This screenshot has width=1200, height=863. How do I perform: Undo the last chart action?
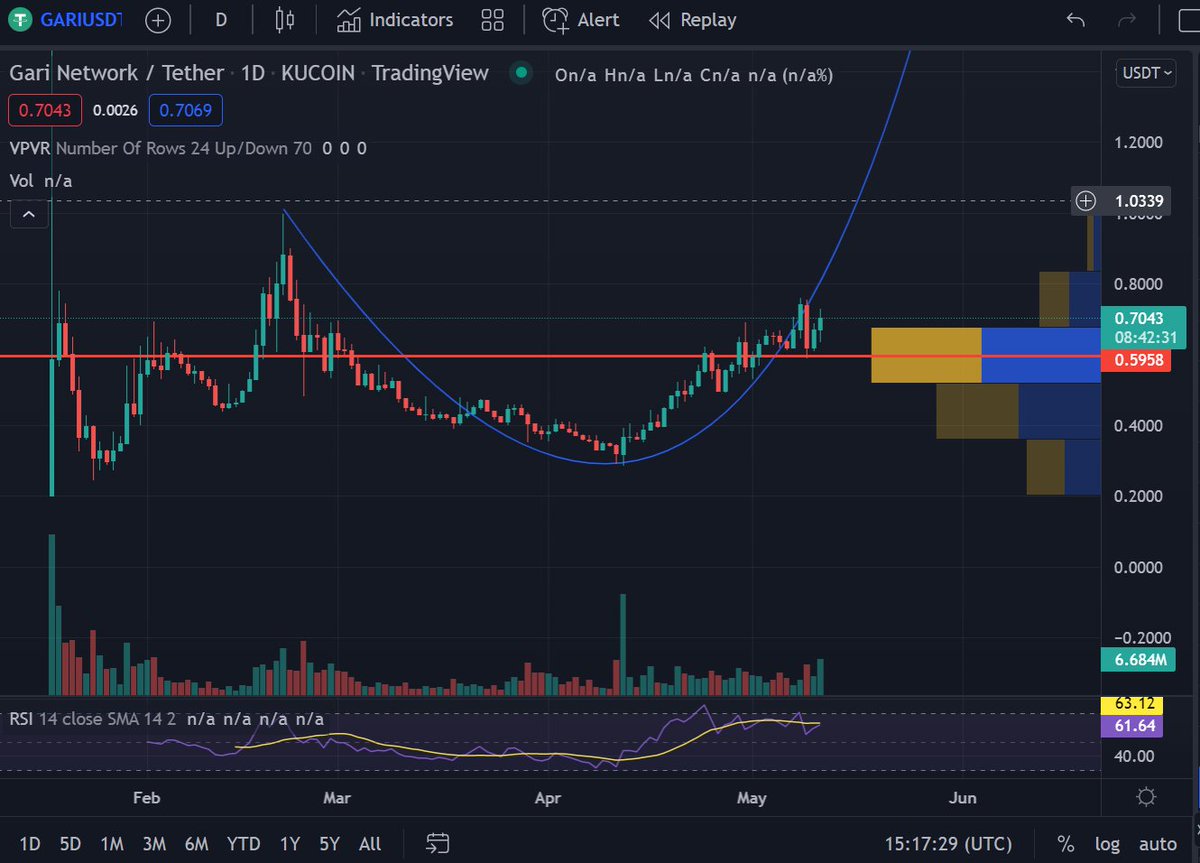click(1076, 20)
